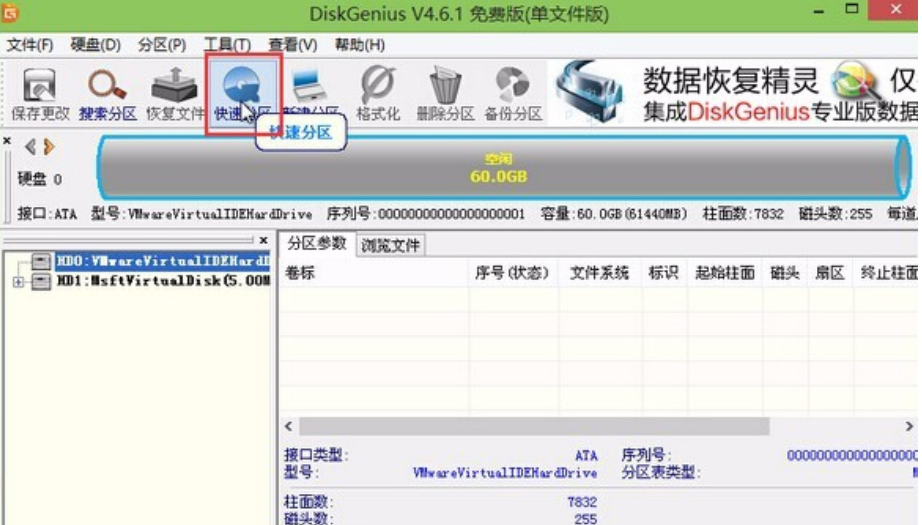The image size is (922, 525).
Task: Switch to the 浏览文件 tab
Action: pyautogui.click(x=390, y=245)
